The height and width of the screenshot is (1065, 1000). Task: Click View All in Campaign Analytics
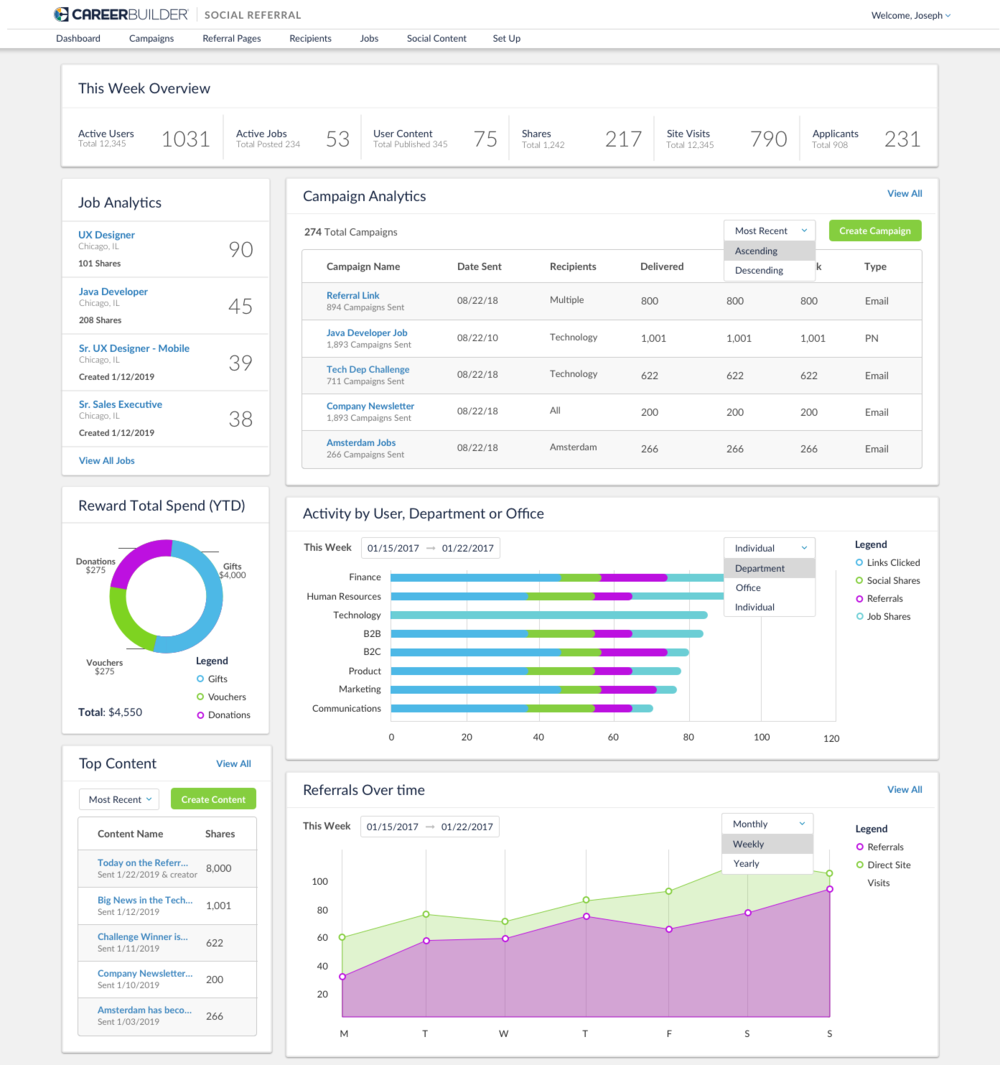[905, 194]
